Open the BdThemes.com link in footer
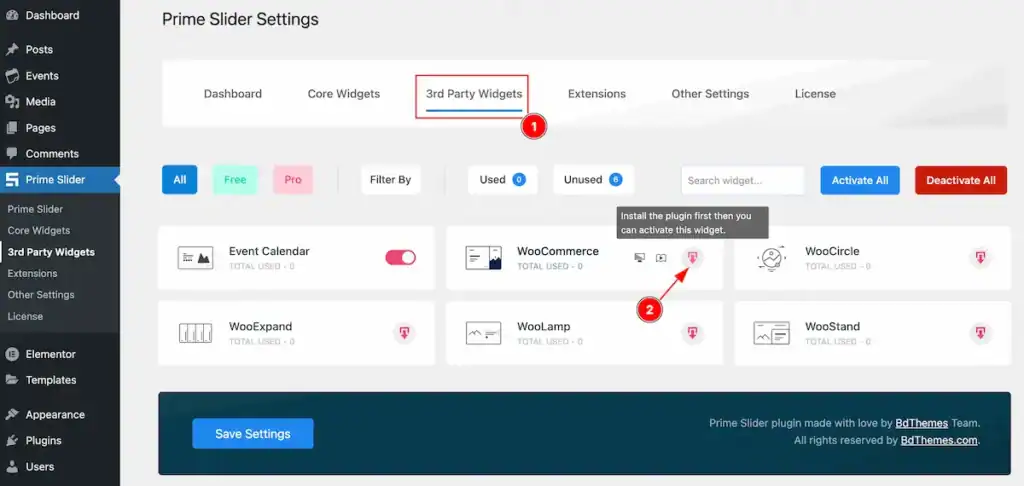The height and width of the screenshot is (486, 1024). 939,440
